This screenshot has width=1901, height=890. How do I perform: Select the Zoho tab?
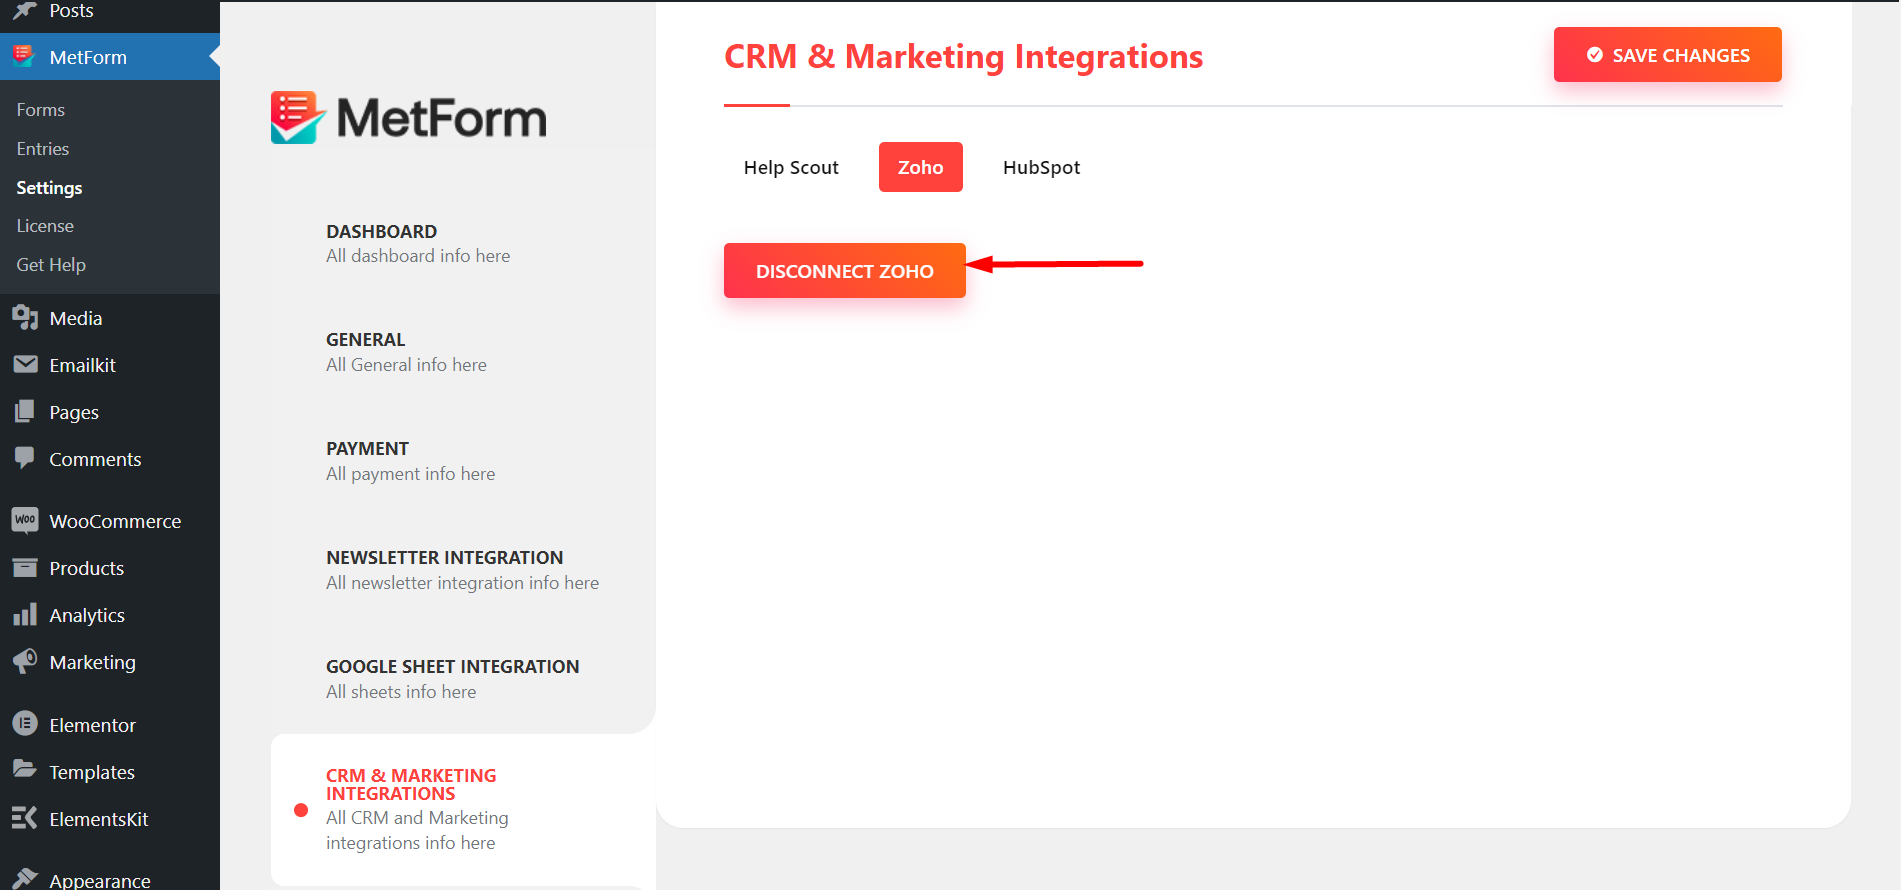[x=921, y=167]
